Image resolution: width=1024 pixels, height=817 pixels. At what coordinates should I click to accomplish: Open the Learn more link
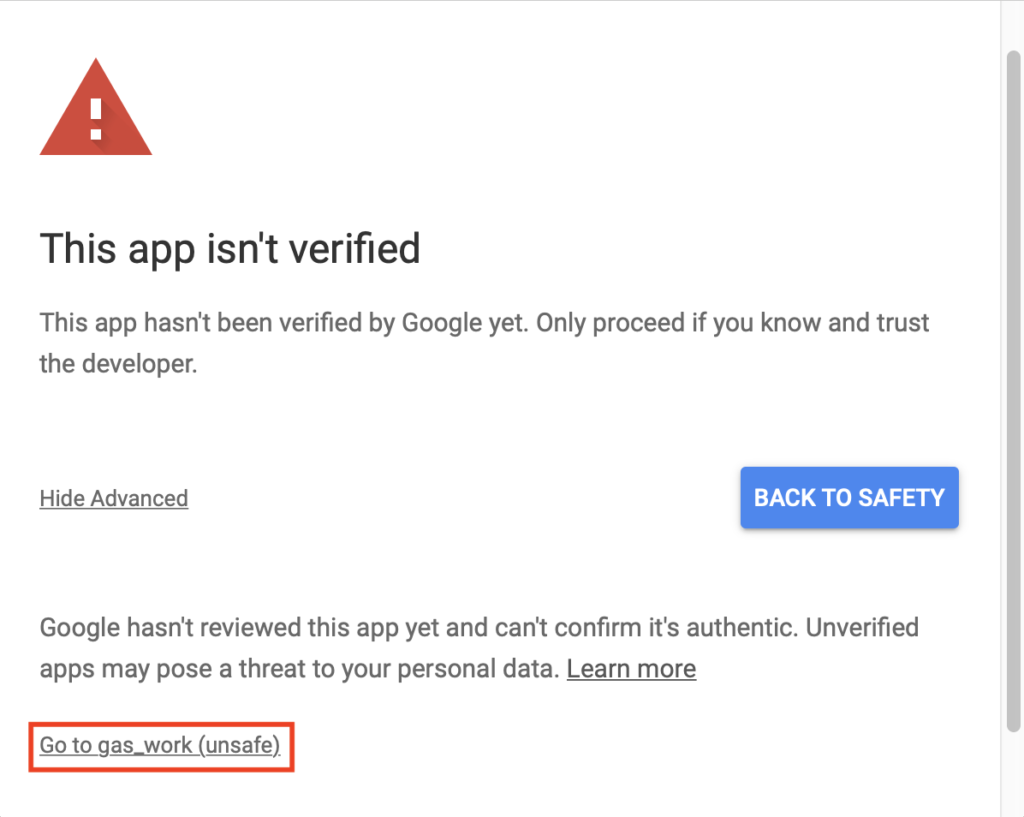click(631, 669)
